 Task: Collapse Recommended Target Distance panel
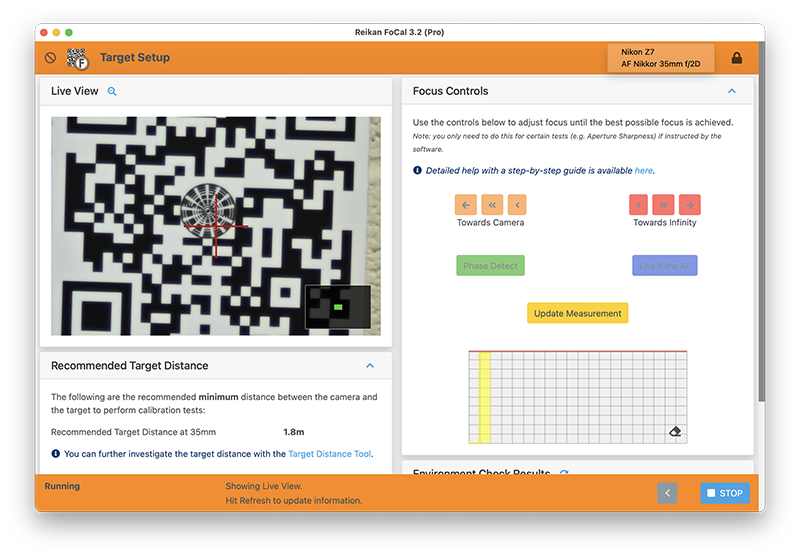pos(370,366)
